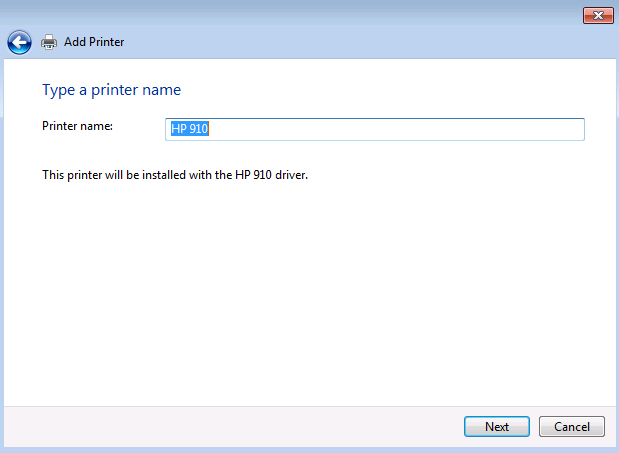Go back using the blue arrow button
The height and width of the screenshot is (453, 619).
(x=19, y=42)
